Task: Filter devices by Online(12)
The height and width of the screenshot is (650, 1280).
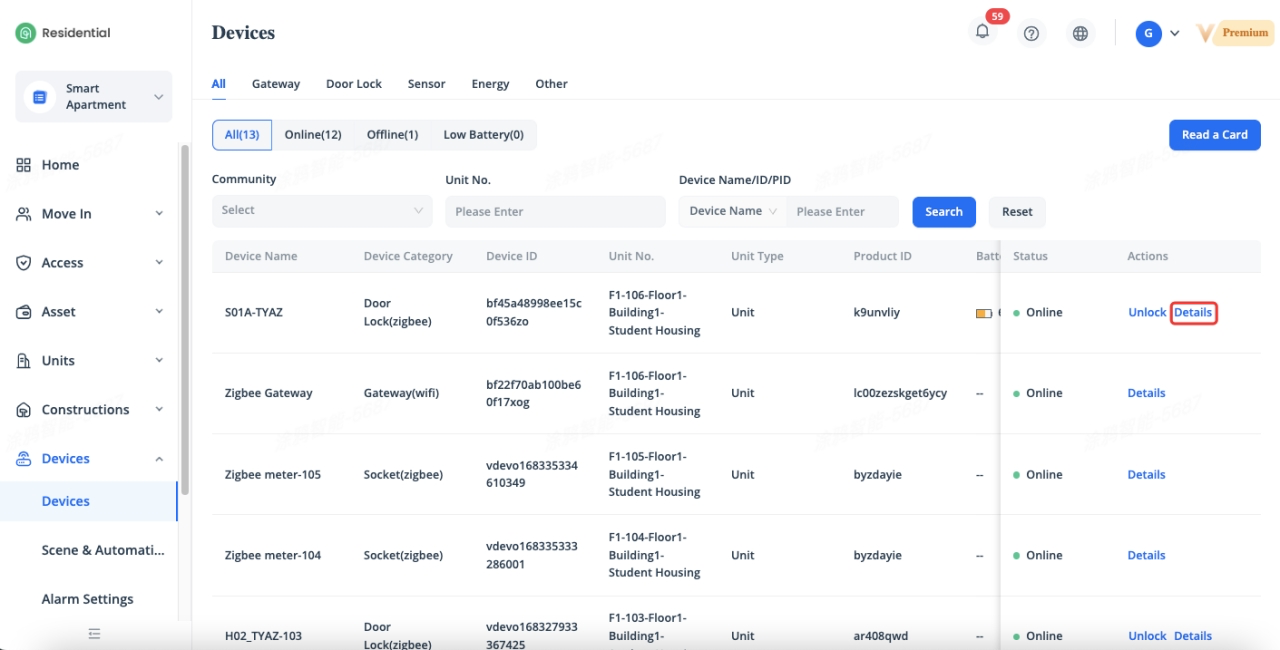Action: 313,135
